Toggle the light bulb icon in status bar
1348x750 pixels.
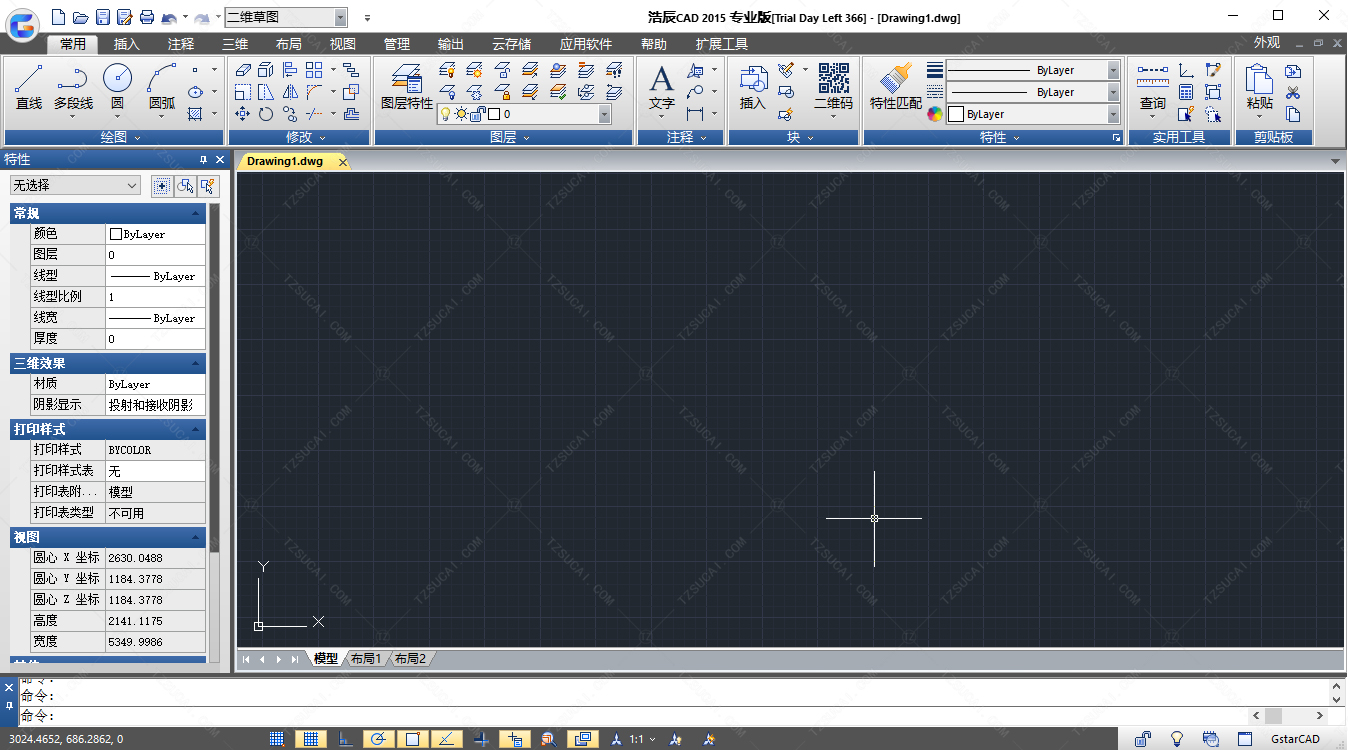tap(1177, 739)
